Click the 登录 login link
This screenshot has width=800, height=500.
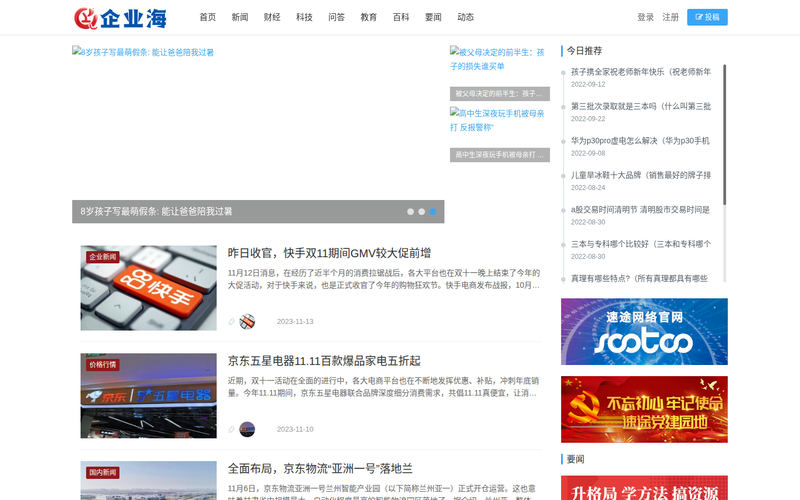645,17
